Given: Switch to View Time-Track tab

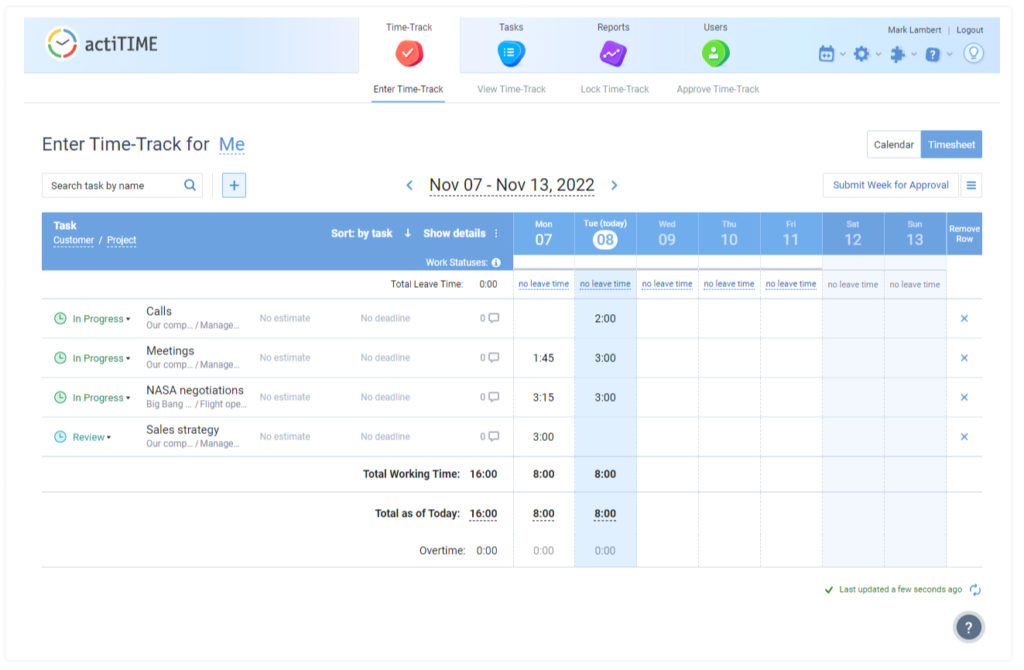Looking at the screenshot, I should 510,89.
